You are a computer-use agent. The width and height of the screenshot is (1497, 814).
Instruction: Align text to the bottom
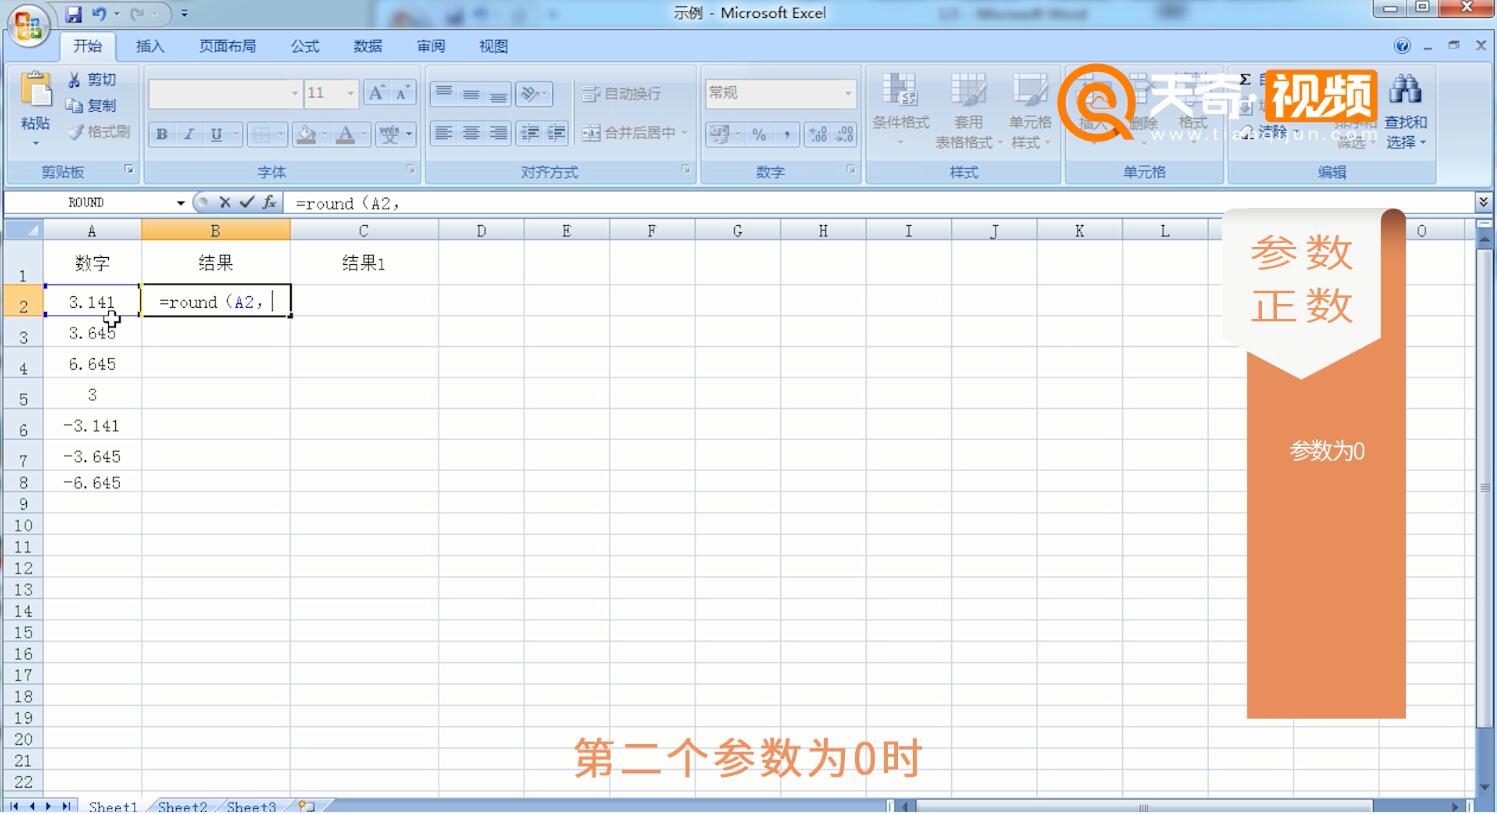498,94
